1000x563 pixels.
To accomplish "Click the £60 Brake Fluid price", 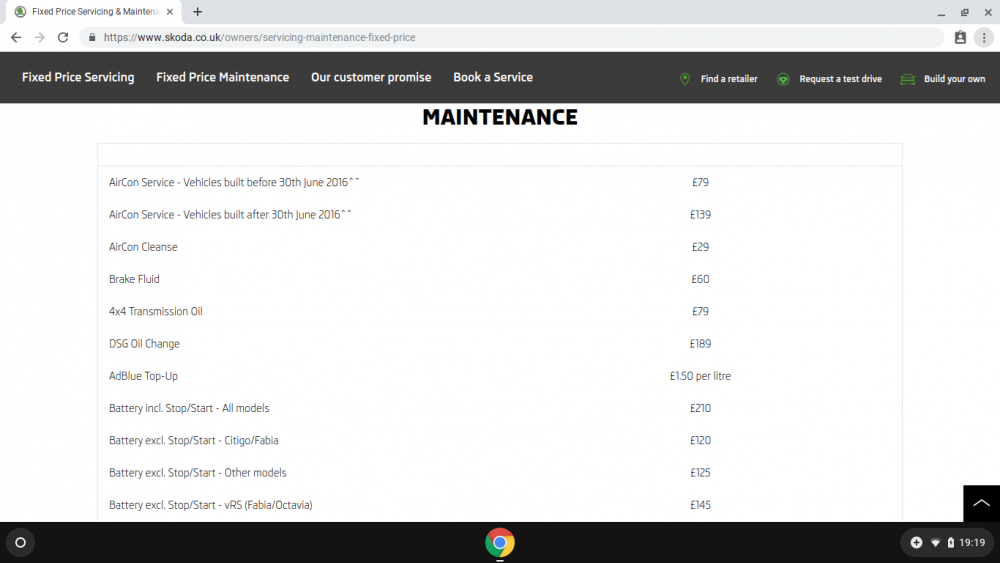I will [700, 279].
